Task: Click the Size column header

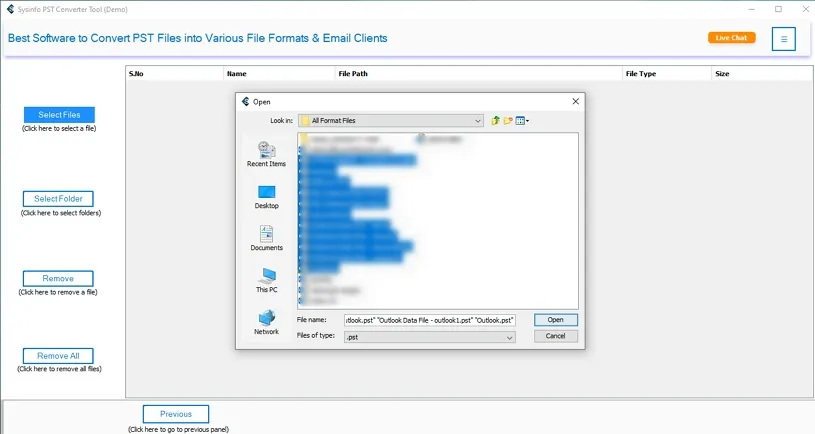Action: 762,74
